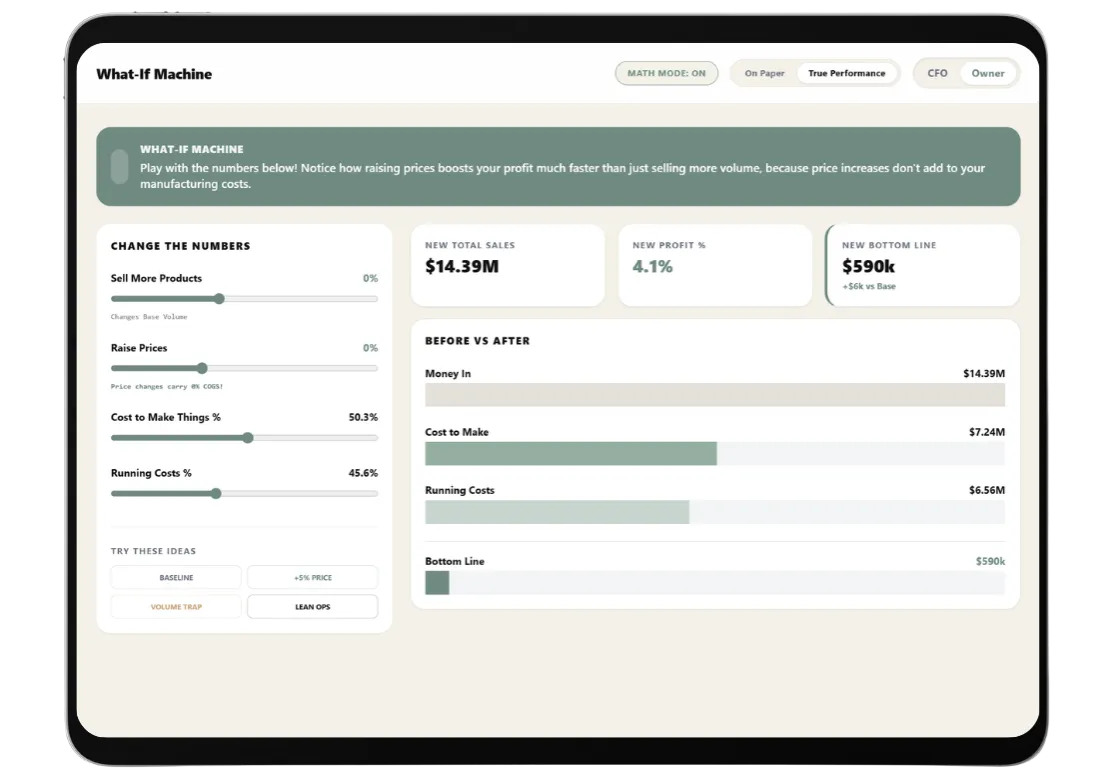Click the TRY THESE IDEAS label
This screenshot has height=775, width=1112.
pos(153,551)
